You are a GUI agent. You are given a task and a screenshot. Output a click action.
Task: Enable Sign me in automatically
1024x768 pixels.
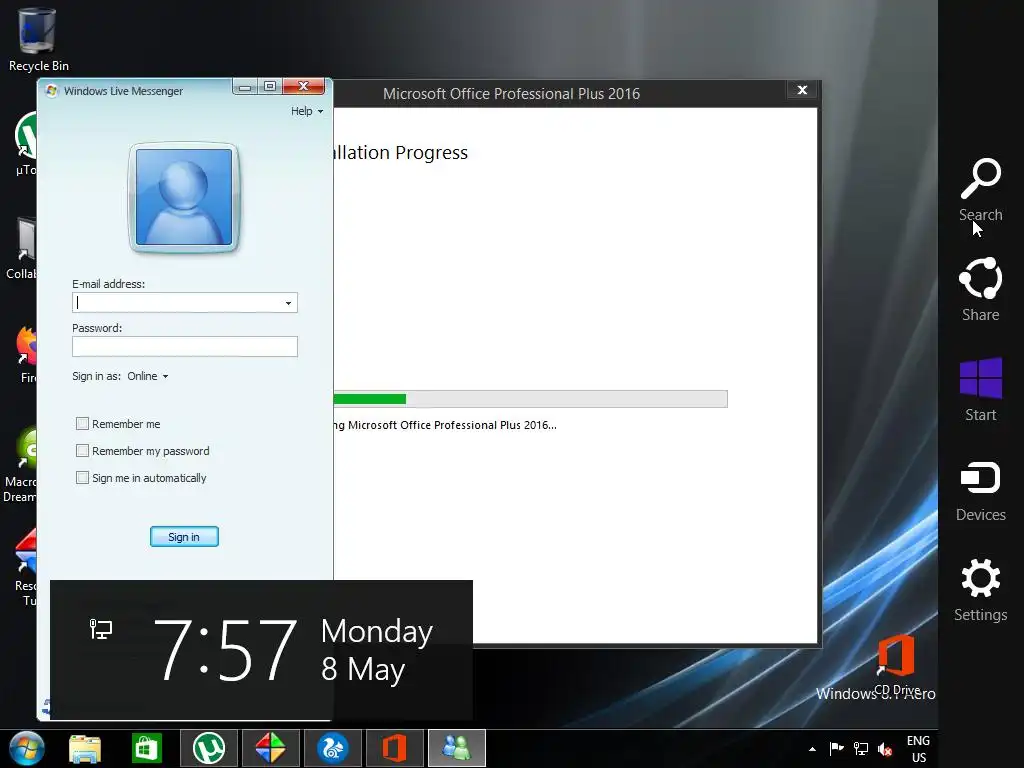tap(82, 478)
